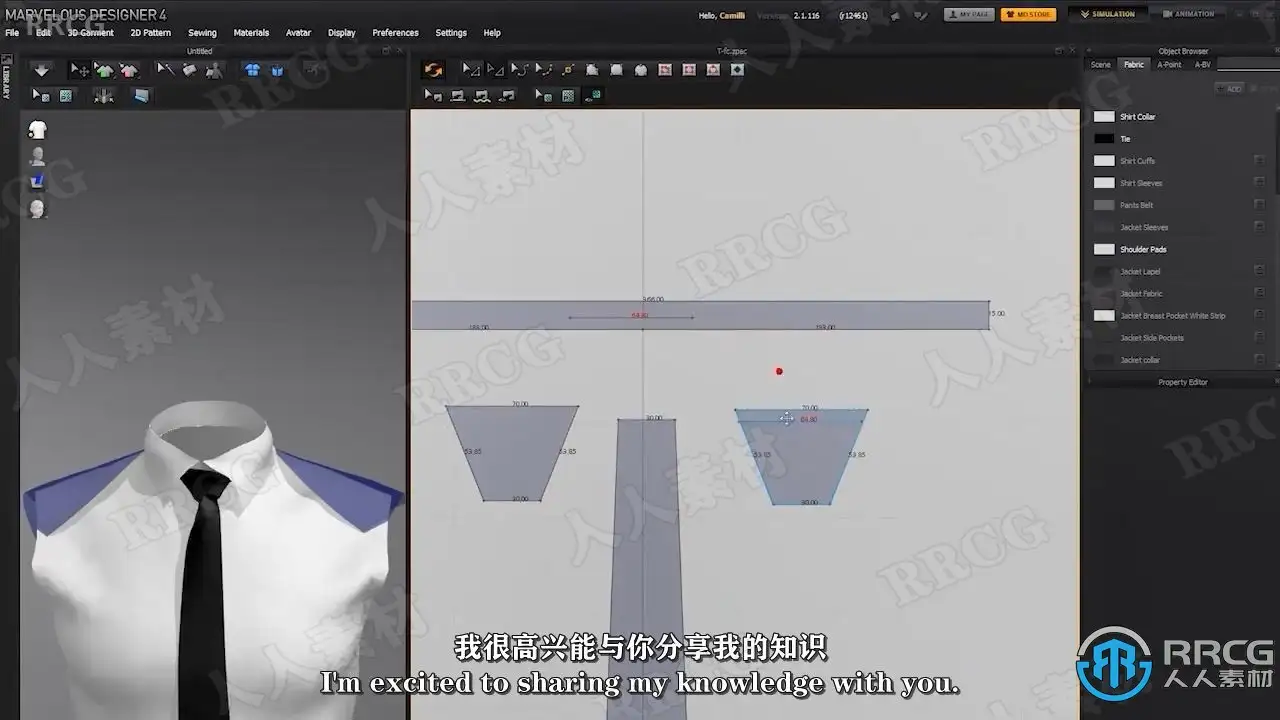The width and height of the screenshot is (1280, 720).
Task: Select the Circle pattern tool
Action: (641, 70)
